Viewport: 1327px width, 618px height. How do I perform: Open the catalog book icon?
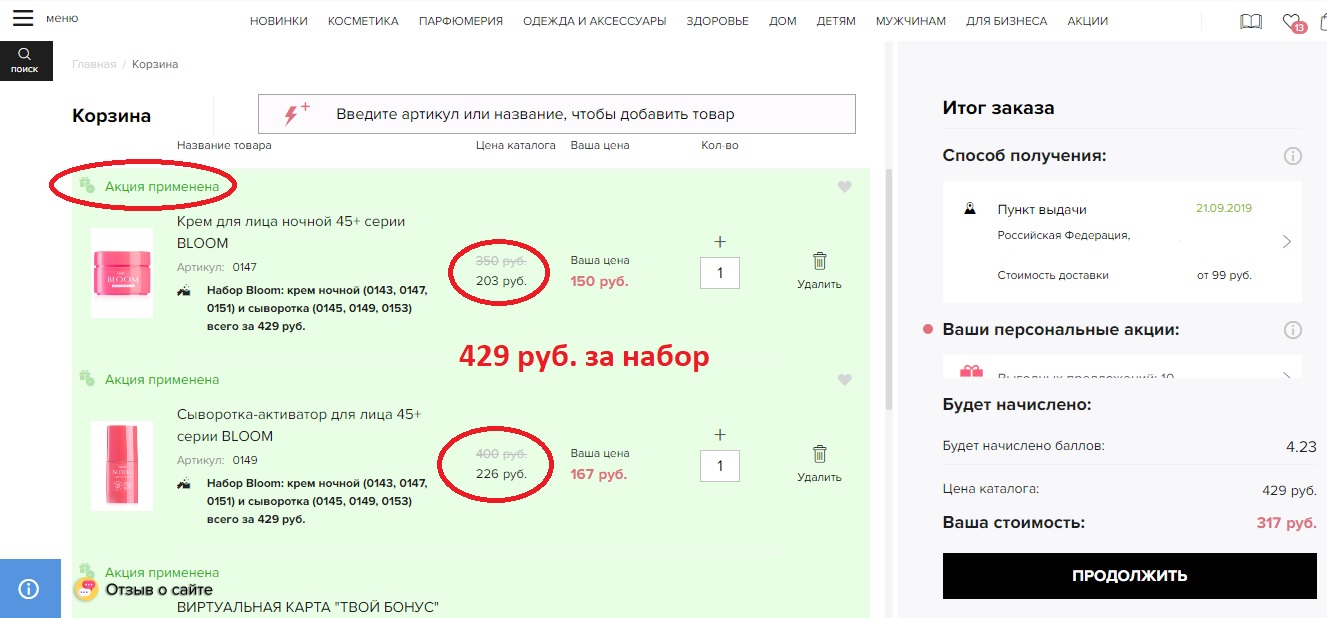click(x=1251, y=21)
